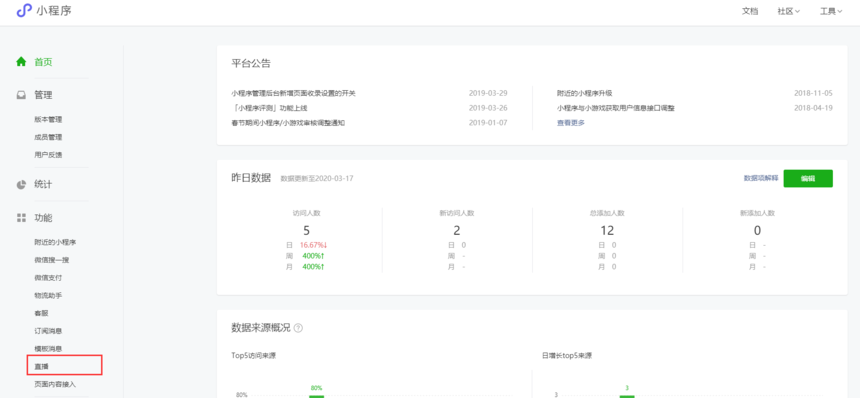Open the 数据项解释 link
This screenshot has width=860, height=398.
tap(761, 178)
